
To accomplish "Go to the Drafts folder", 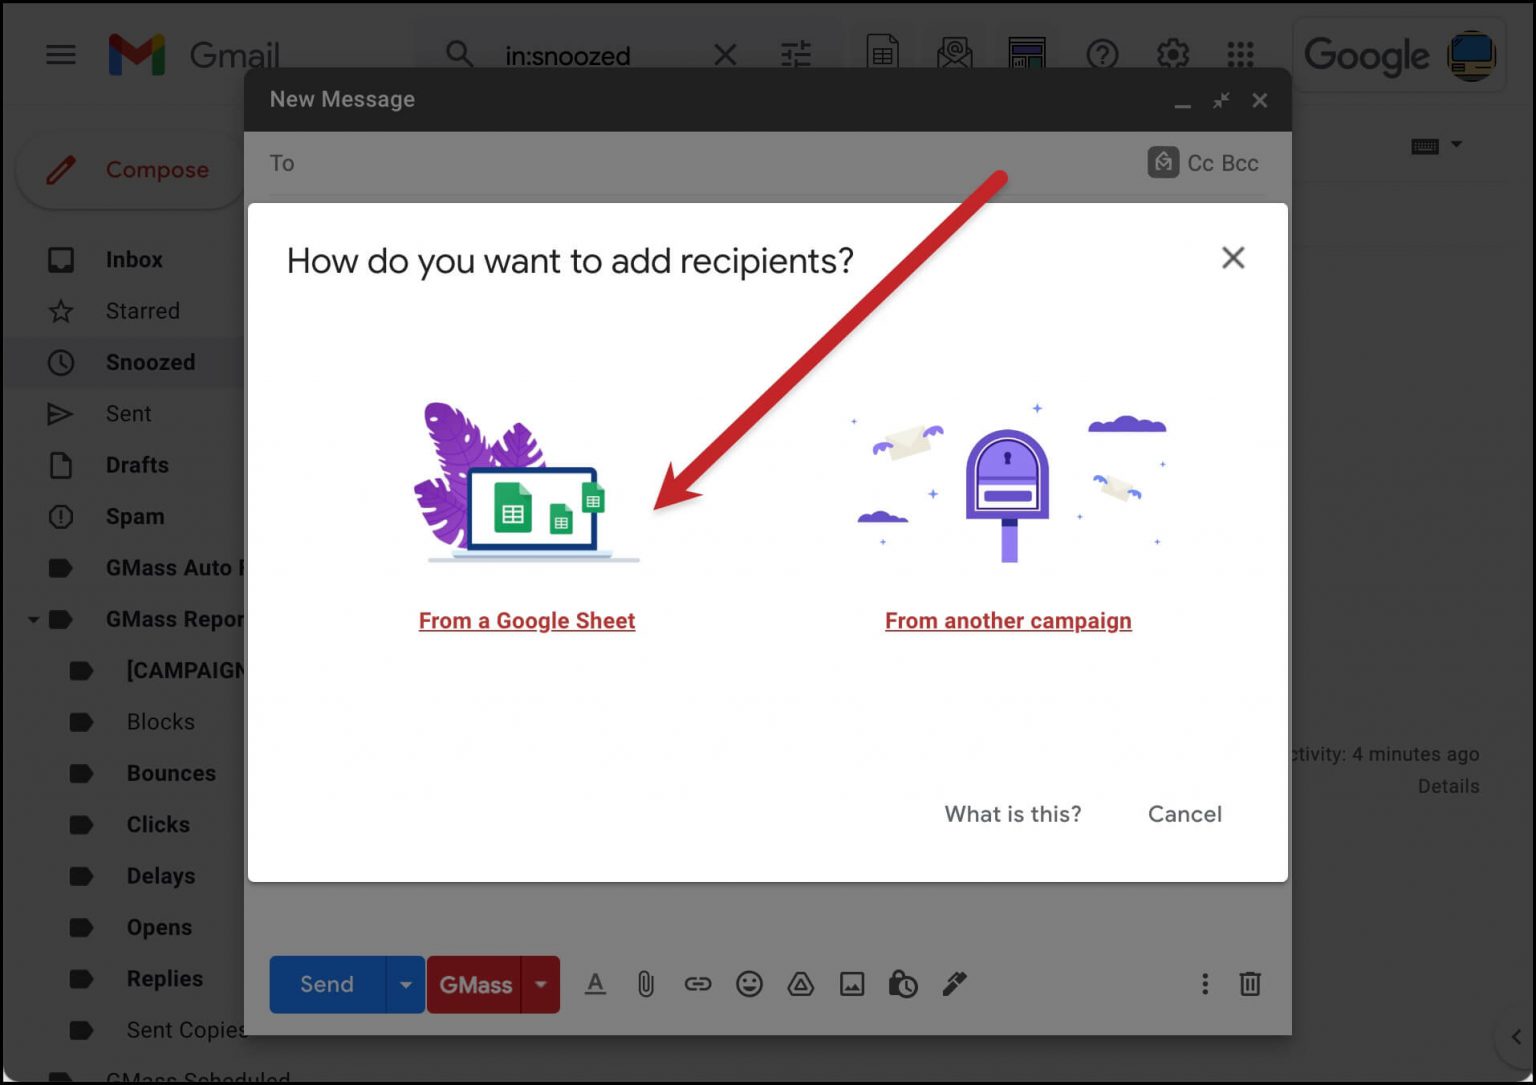I will pos(137,465).
